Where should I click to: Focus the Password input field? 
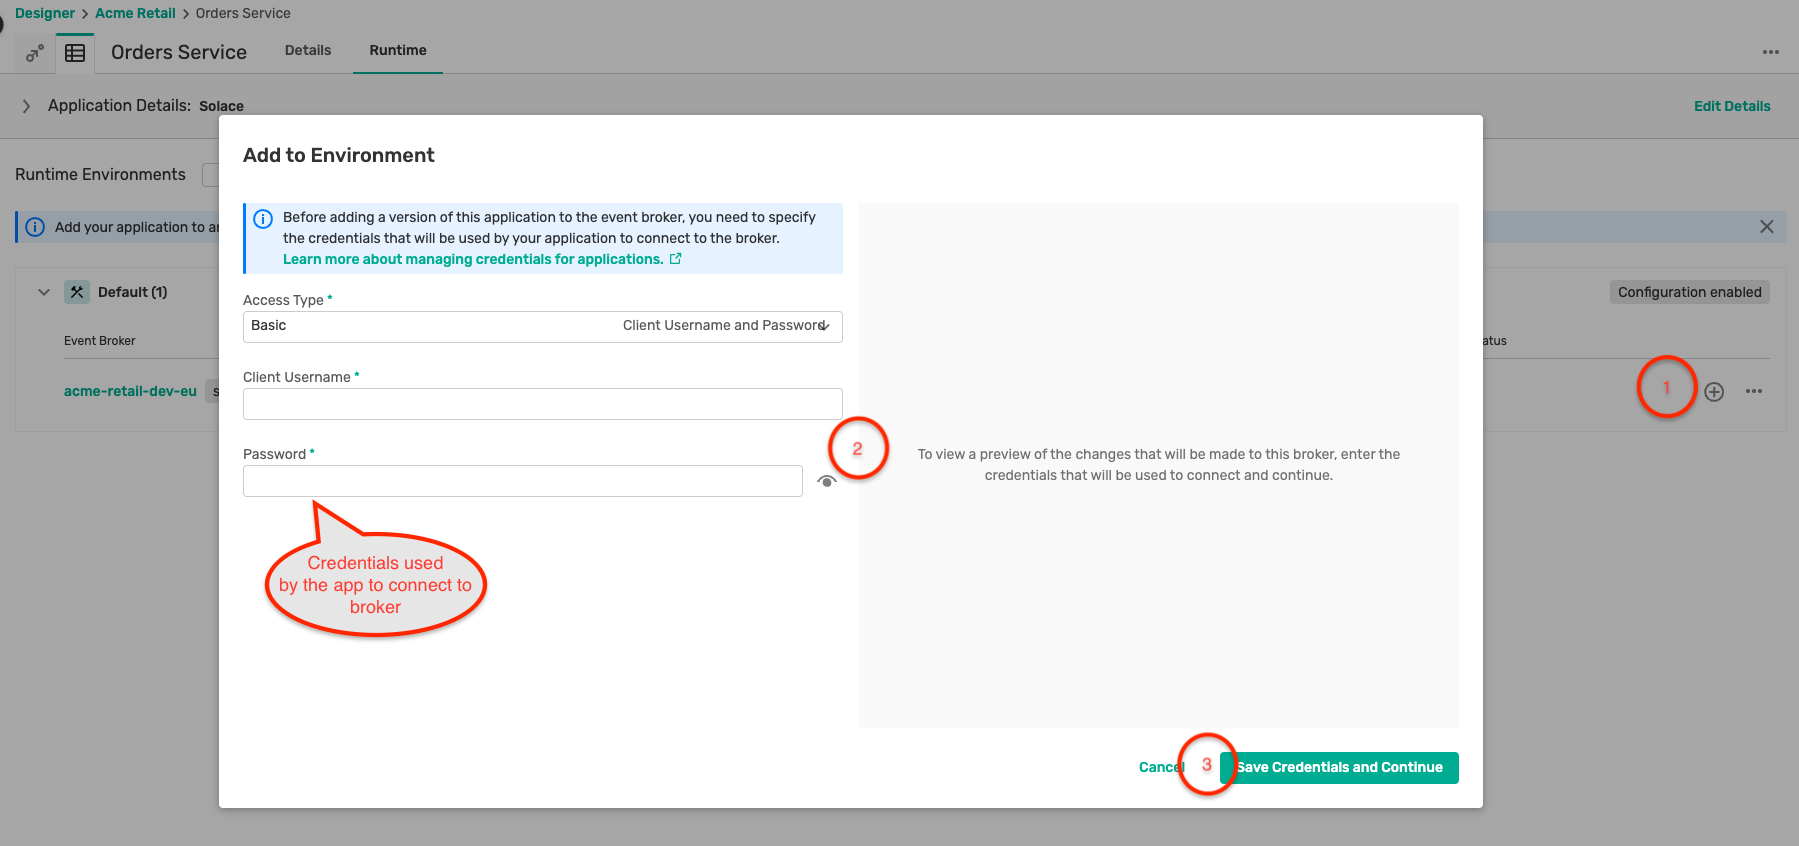tap(522, 481)
